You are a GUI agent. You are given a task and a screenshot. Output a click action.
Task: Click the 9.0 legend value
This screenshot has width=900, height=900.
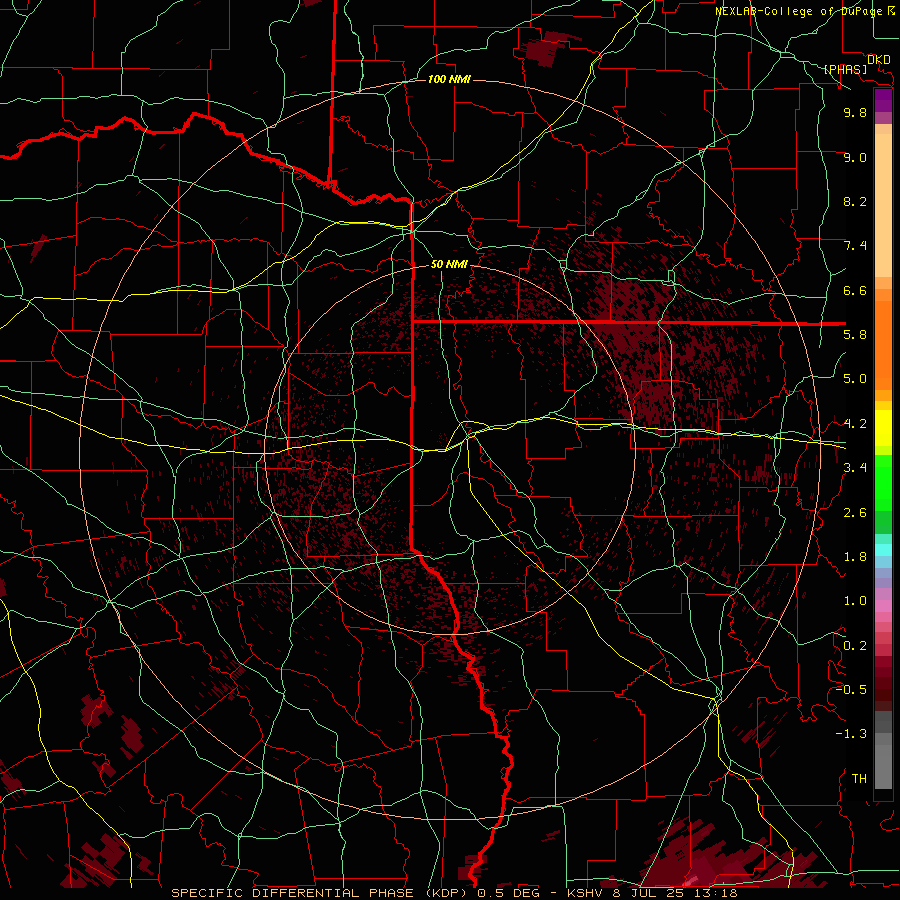(x=855, y=157)
